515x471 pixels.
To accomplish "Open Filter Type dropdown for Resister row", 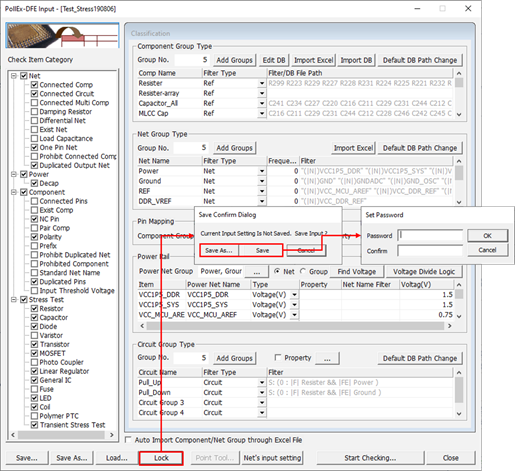I will (262, 83).
